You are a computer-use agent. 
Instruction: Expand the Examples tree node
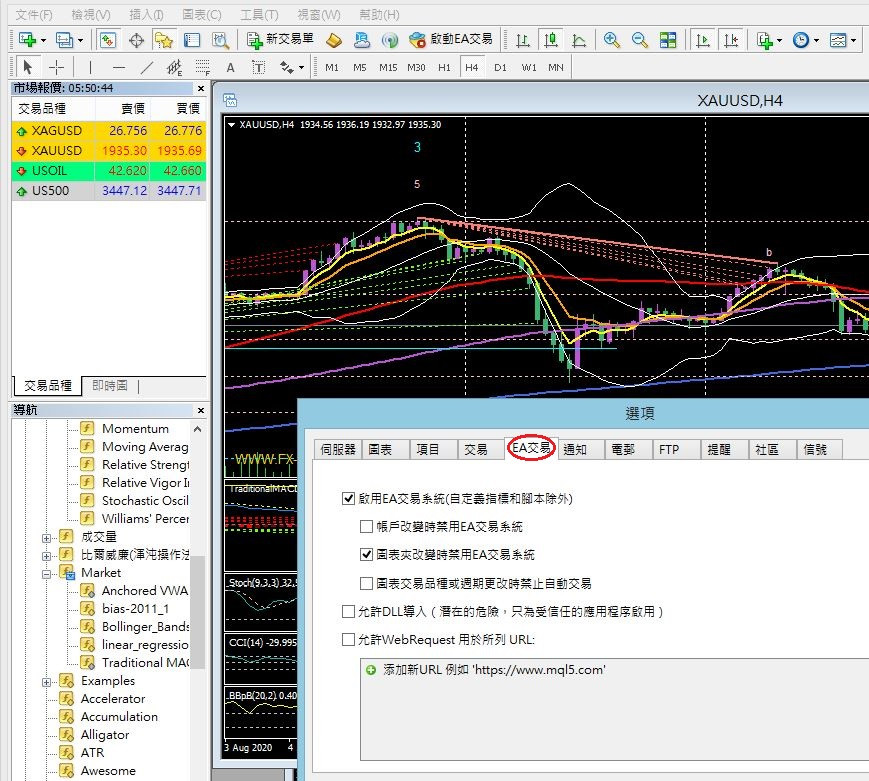click(x=46, y=681)
